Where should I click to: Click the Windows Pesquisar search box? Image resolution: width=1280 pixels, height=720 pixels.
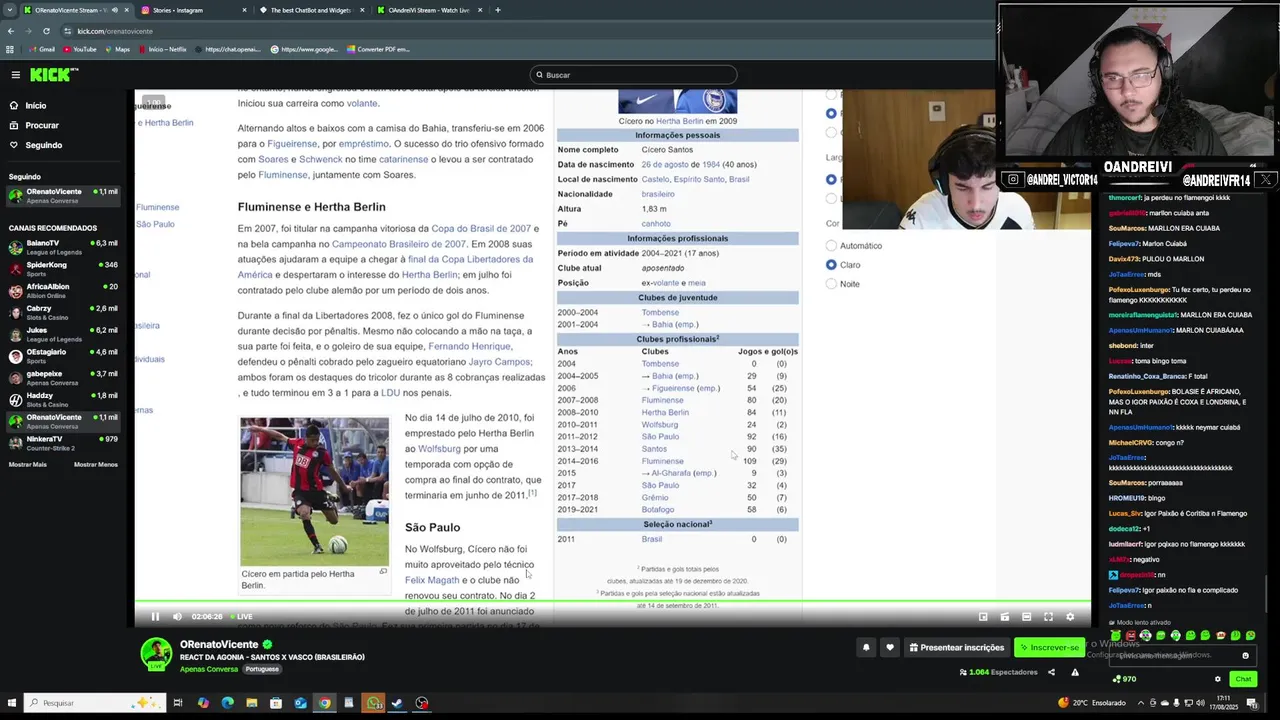pos(95,703)
